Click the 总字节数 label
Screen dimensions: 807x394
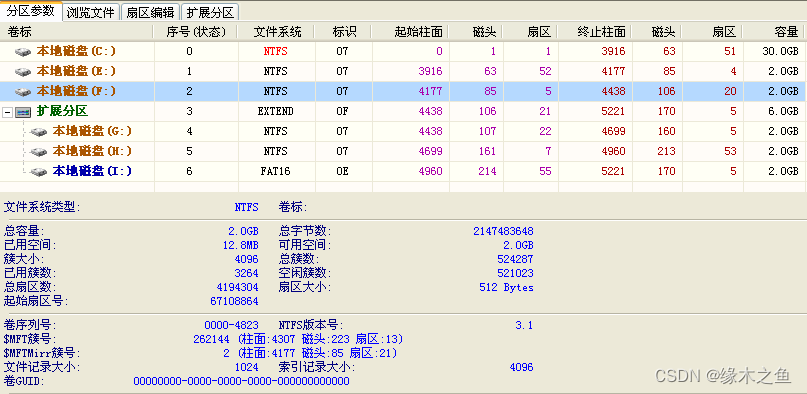(x=305, y=231)
